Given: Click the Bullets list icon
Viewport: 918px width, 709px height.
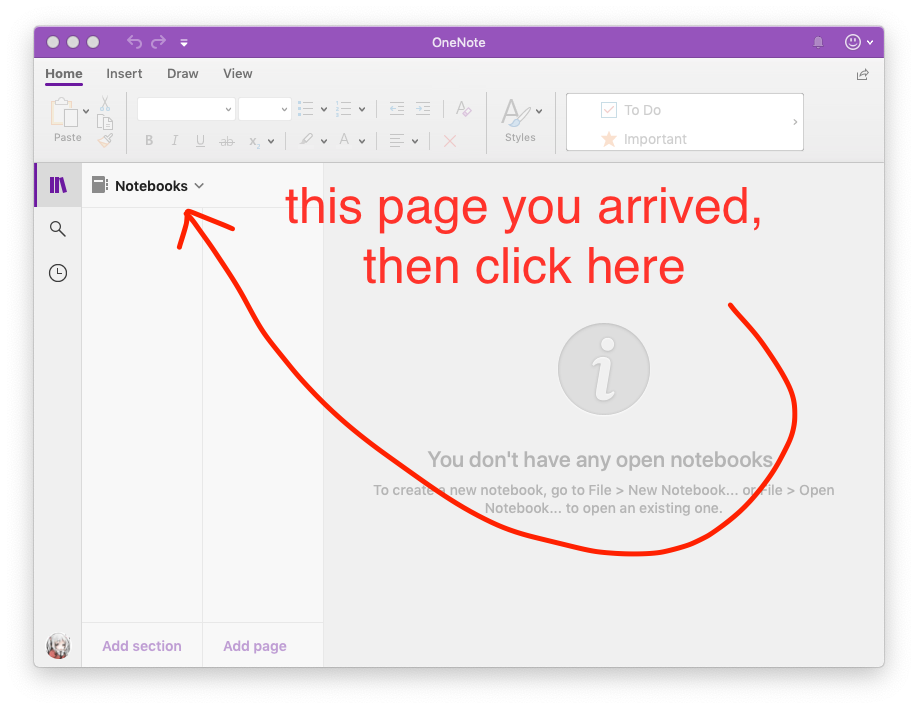Looking at the screenshot, I should 306,109.
